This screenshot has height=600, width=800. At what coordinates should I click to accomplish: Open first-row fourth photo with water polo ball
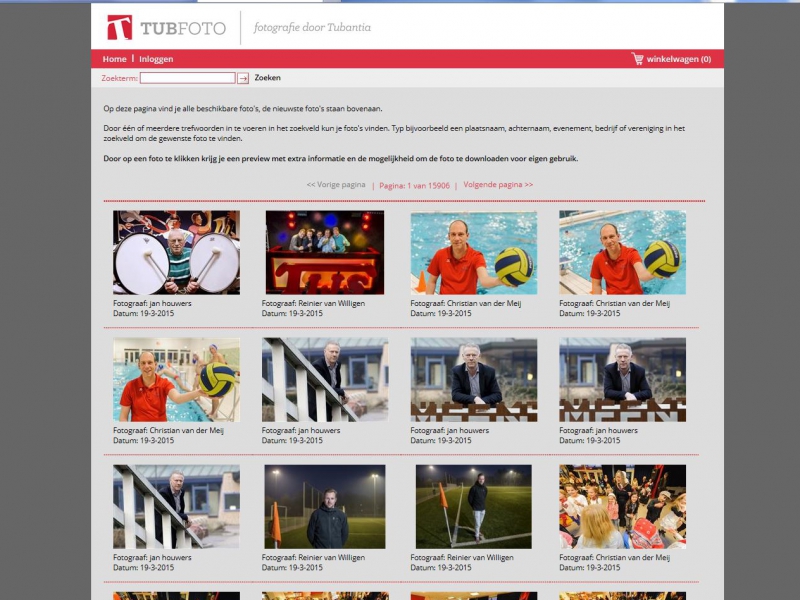point(622,252)
